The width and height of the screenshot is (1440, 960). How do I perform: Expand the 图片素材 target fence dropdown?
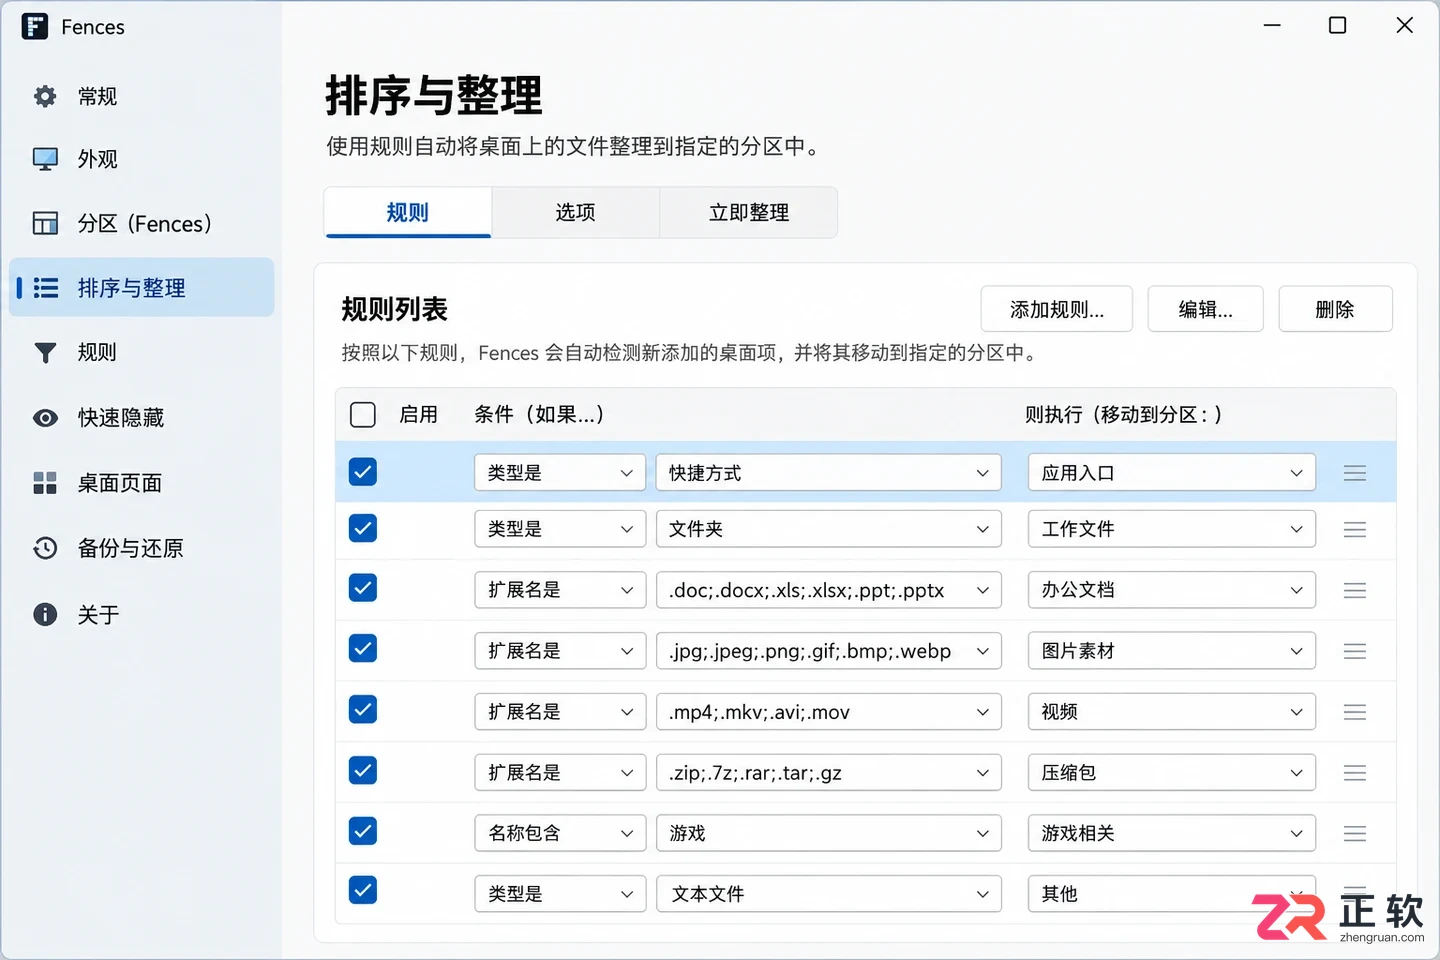point(1172,651)
